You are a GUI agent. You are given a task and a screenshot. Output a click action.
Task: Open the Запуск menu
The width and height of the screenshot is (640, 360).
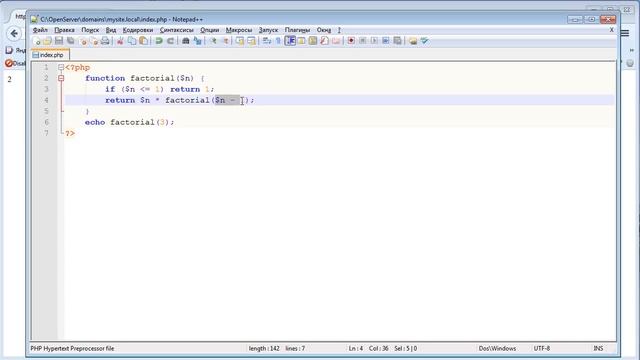(x=268, y=30)
